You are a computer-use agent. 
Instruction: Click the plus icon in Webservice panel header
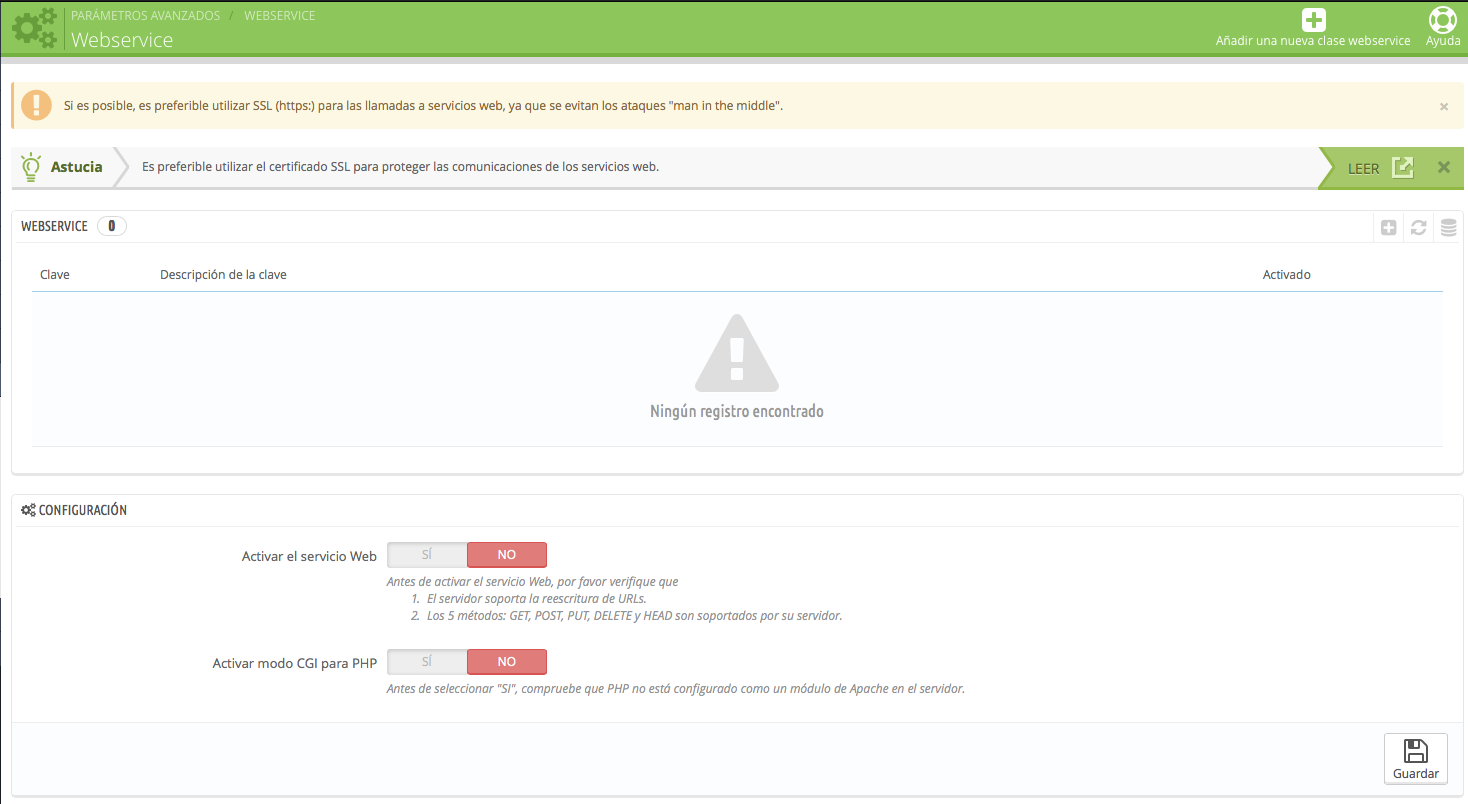[1388, 228]
